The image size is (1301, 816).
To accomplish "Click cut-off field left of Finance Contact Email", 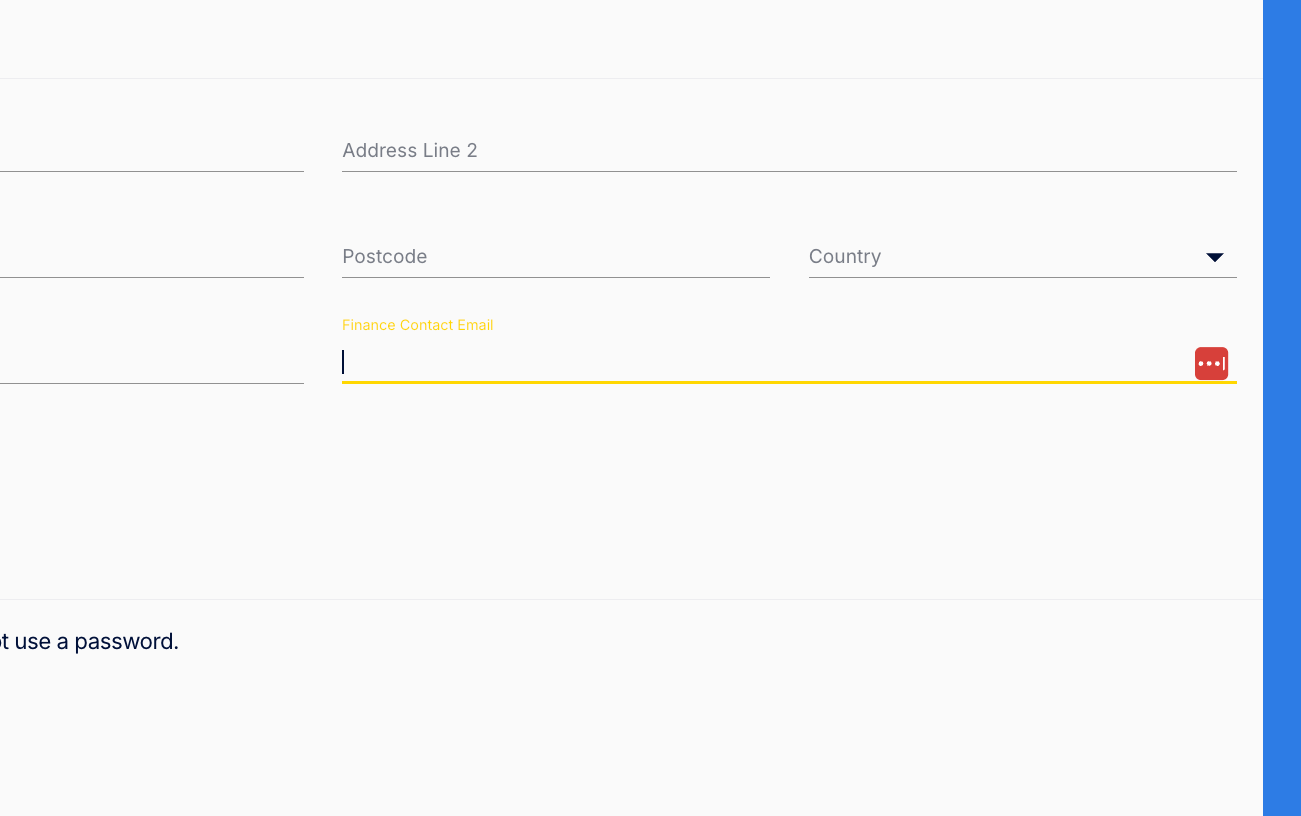I will (x=152, y=363).
